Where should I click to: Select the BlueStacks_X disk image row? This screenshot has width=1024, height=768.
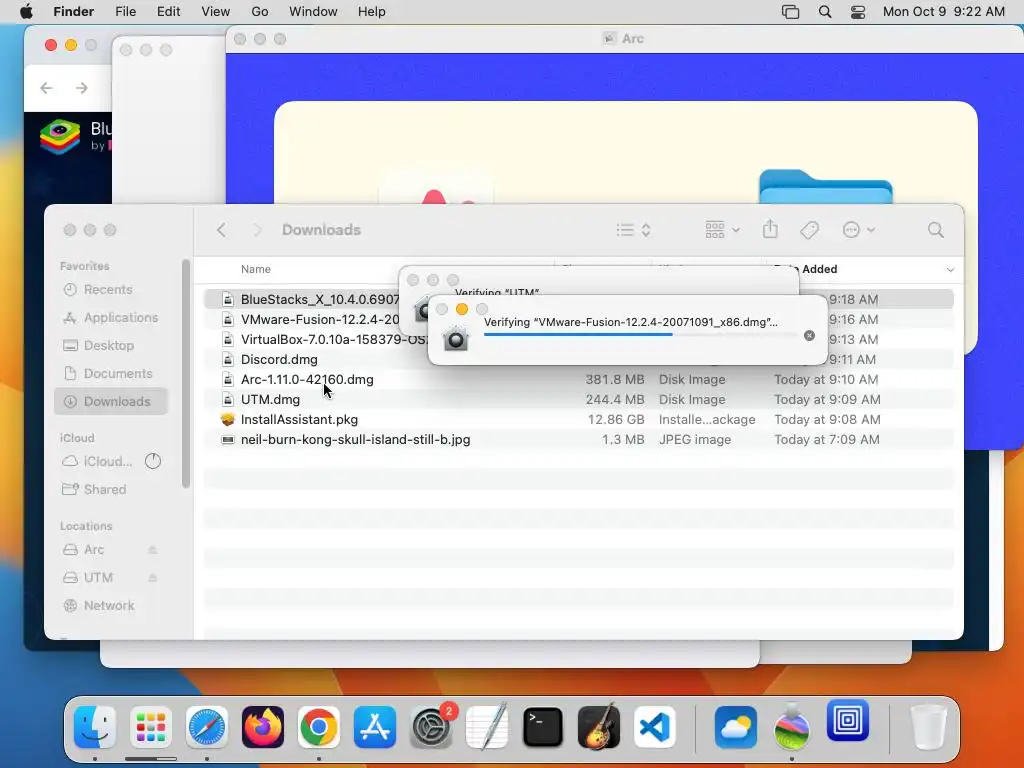coord(578,299)
